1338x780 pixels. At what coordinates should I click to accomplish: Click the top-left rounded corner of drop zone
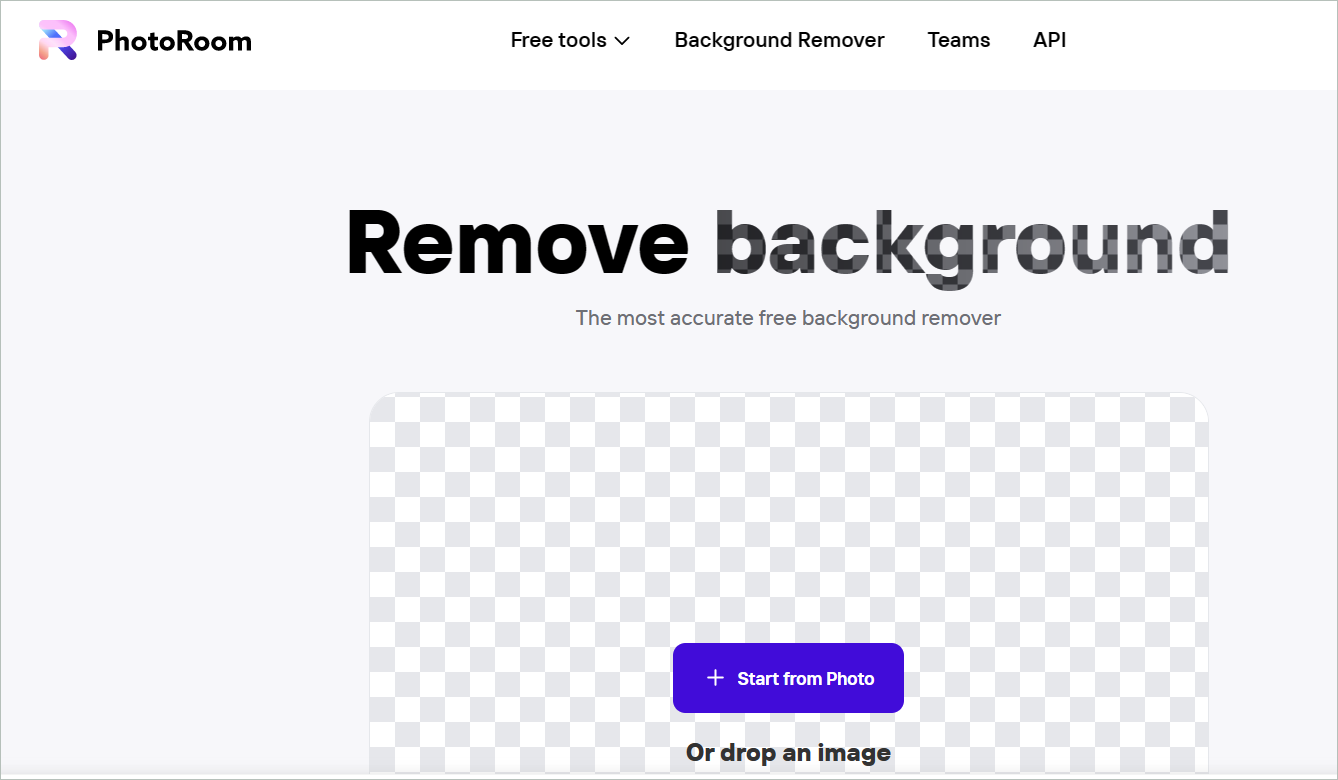click(x=382, y=405)
